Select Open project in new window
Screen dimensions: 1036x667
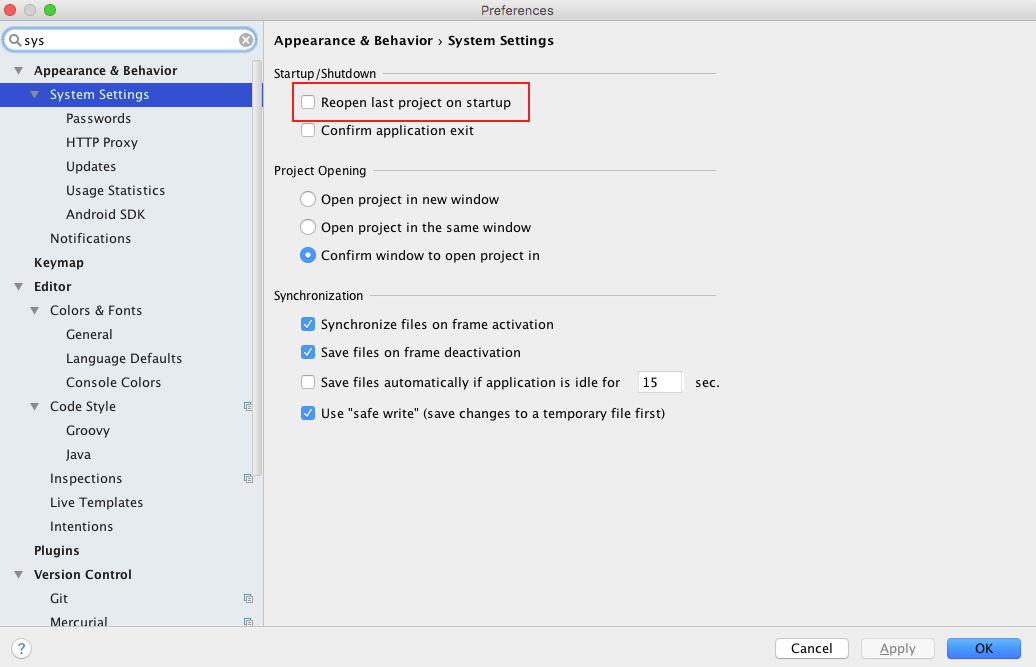308,199
